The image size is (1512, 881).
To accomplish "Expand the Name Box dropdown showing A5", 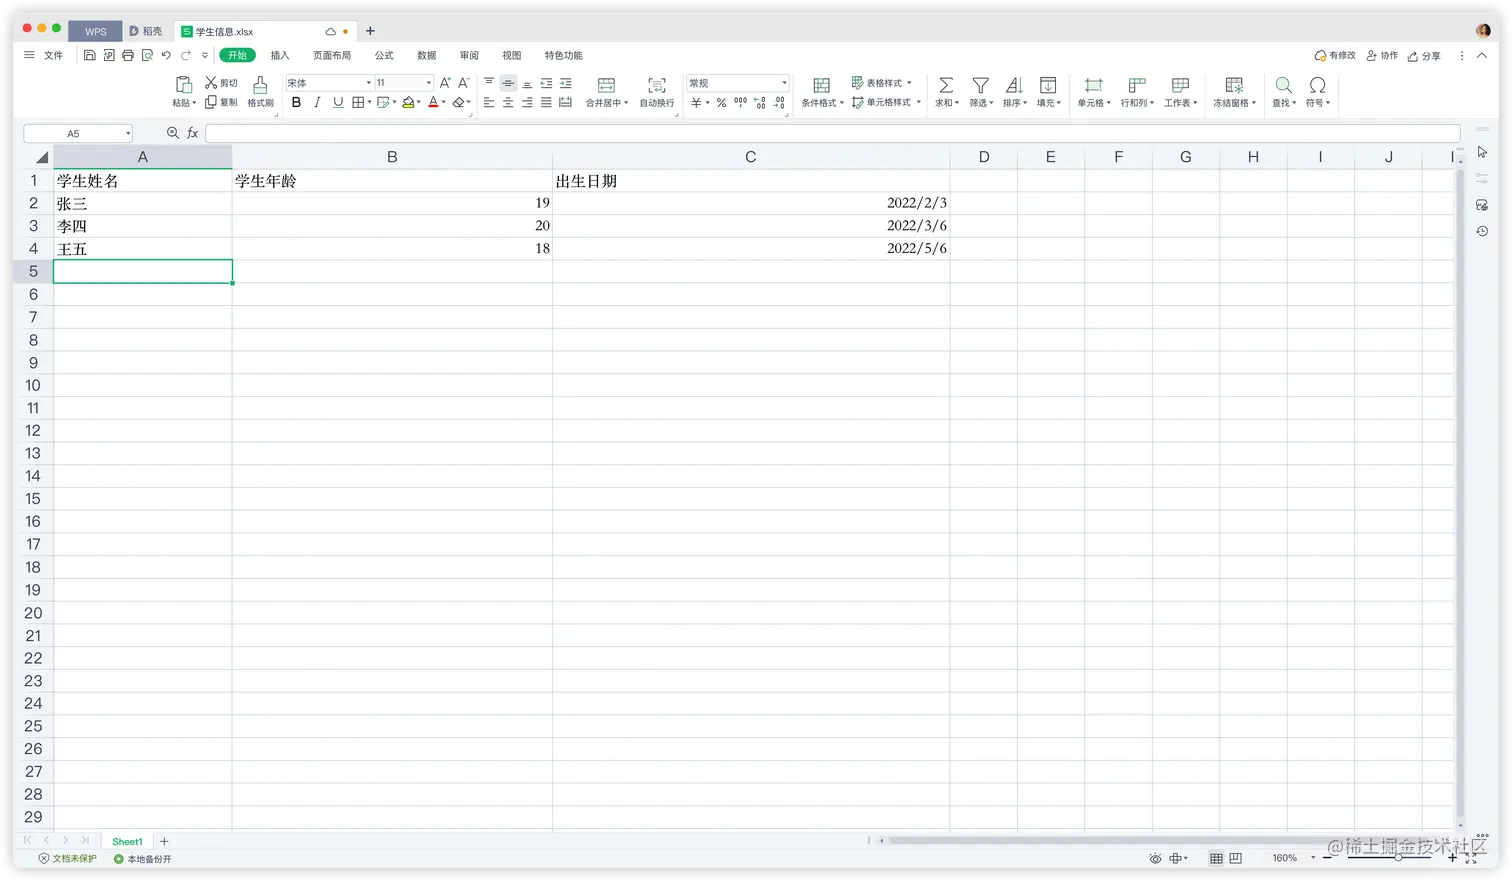I will pyautogui.click(x=128, y=134).
